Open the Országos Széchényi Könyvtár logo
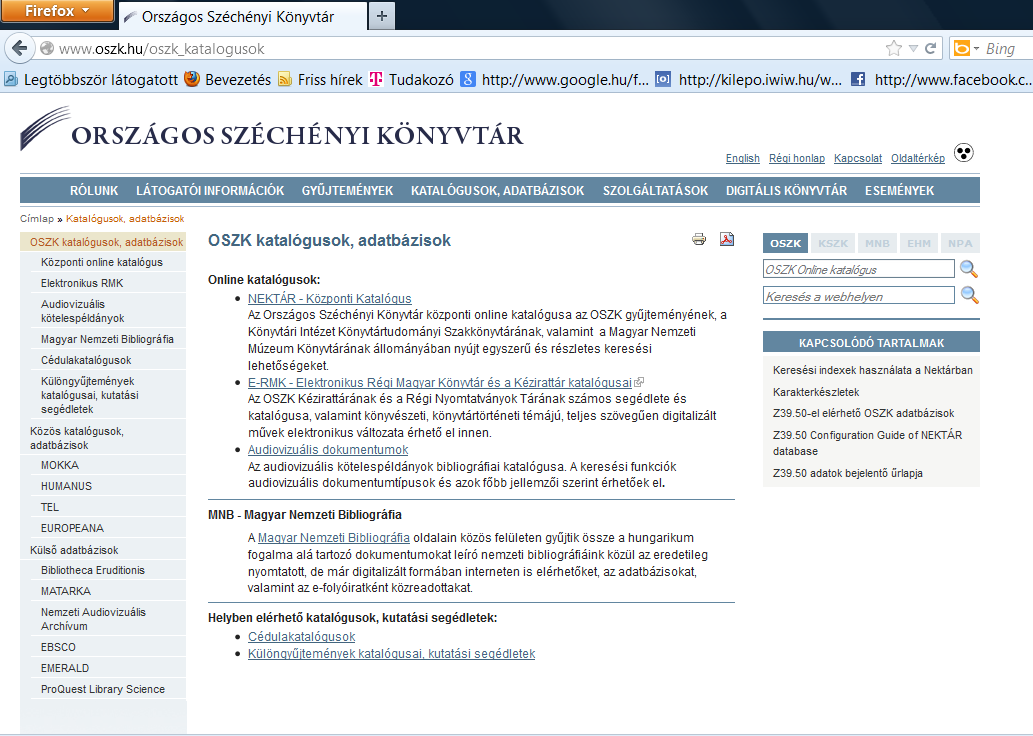Viewport: 1033px width, 736px height. point(271,130)
